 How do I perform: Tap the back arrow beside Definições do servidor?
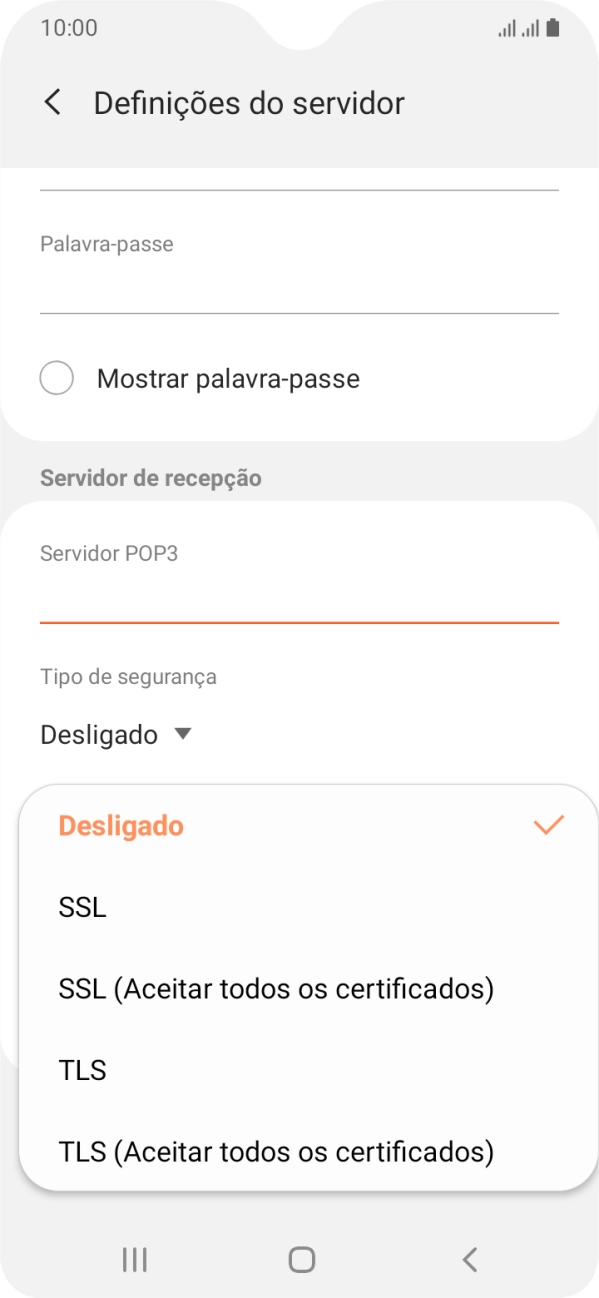click(x=51, y=102)
